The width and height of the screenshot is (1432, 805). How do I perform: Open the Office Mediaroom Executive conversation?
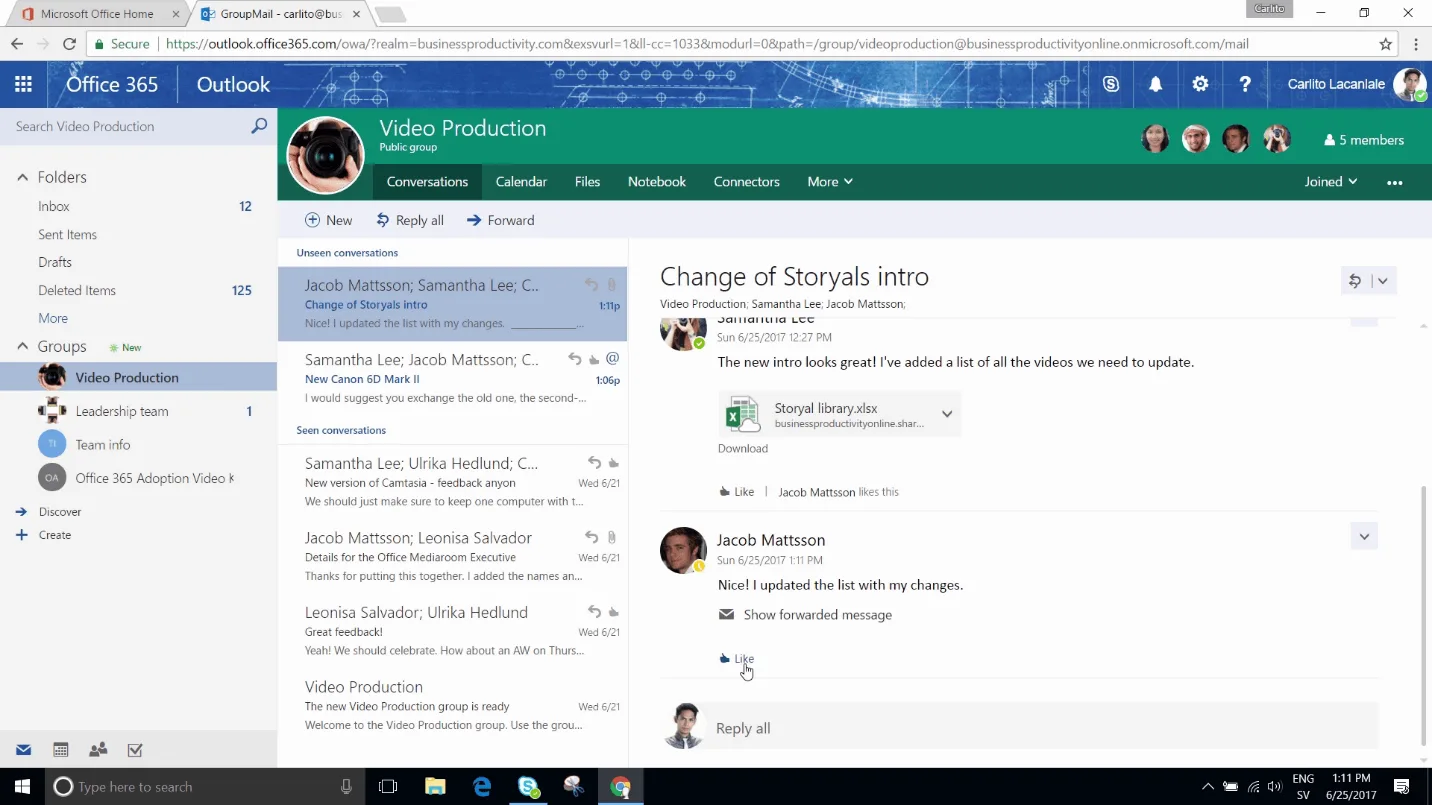pos(453,557)
